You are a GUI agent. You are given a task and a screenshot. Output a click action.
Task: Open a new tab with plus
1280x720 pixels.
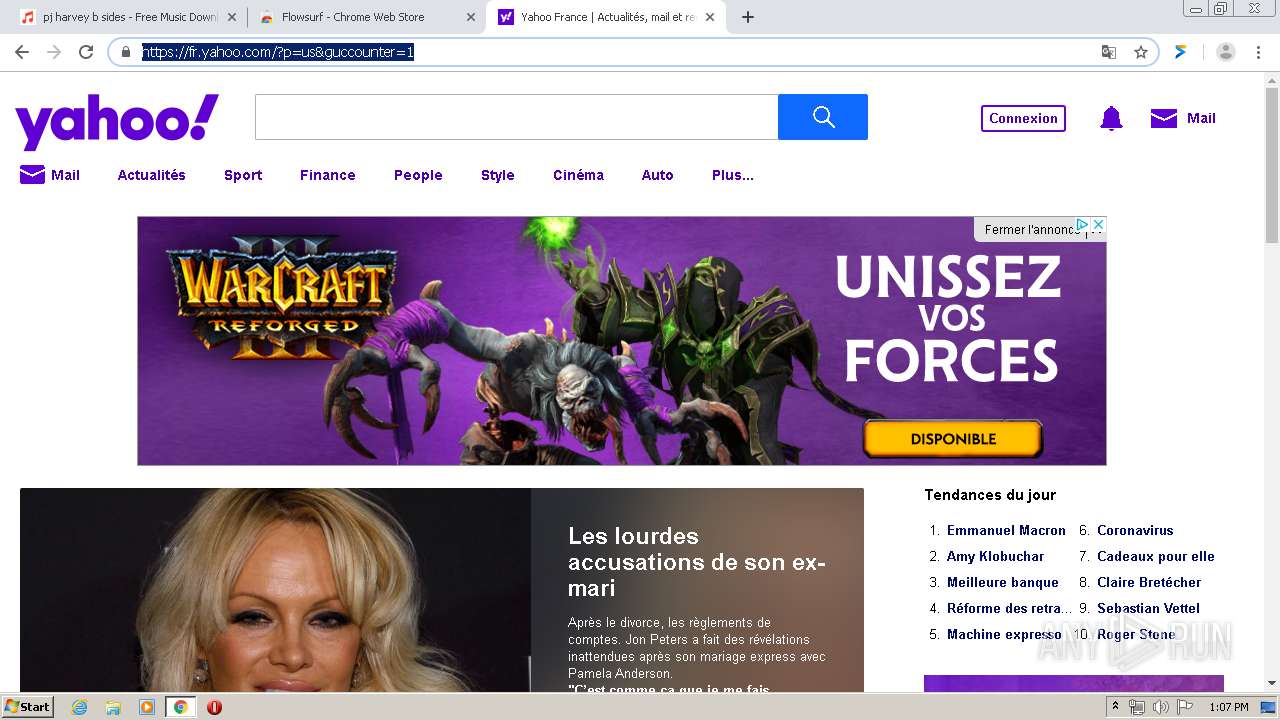point(747,17)
